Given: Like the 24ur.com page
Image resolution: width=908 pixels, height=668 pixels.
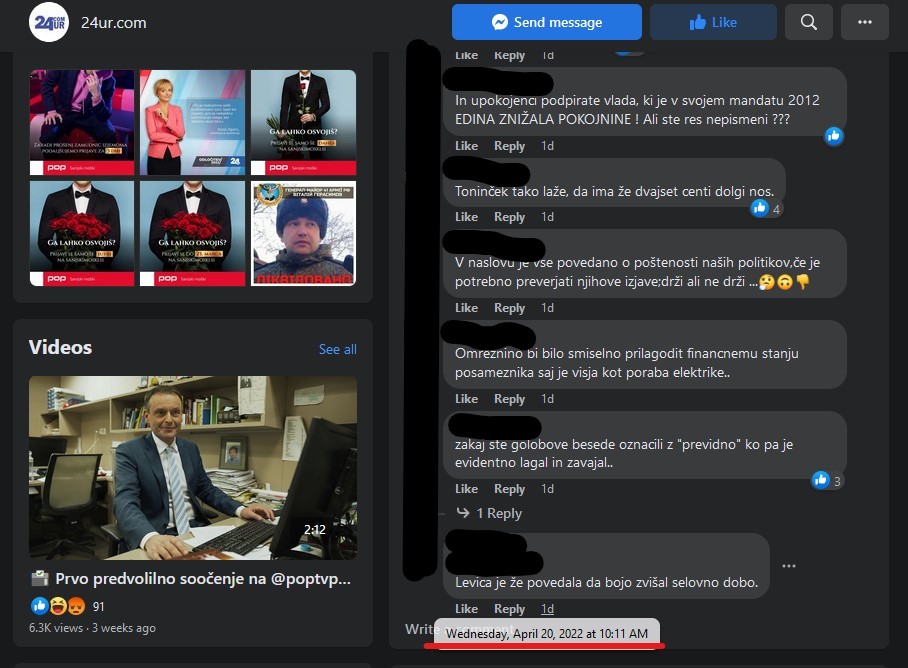Looking at the screenshot, I should [713, 22].
